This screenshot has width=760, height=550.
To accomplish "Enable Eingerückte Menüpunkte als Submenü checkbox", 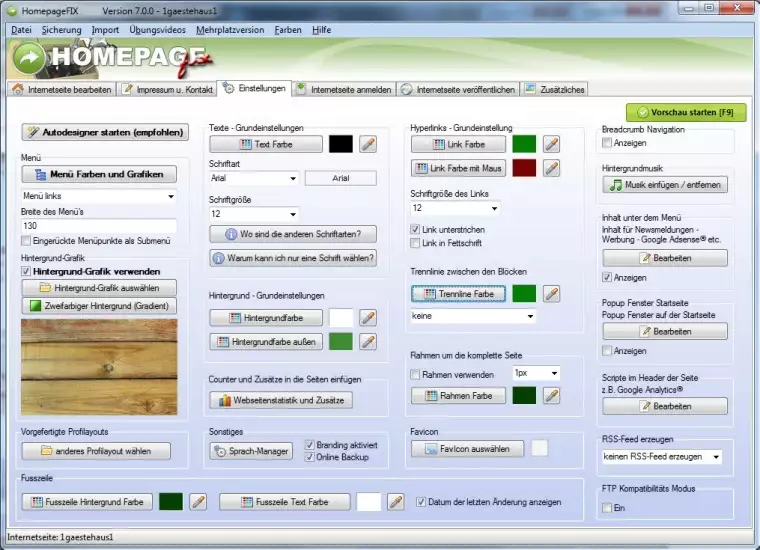I will [x=26, y=241].
